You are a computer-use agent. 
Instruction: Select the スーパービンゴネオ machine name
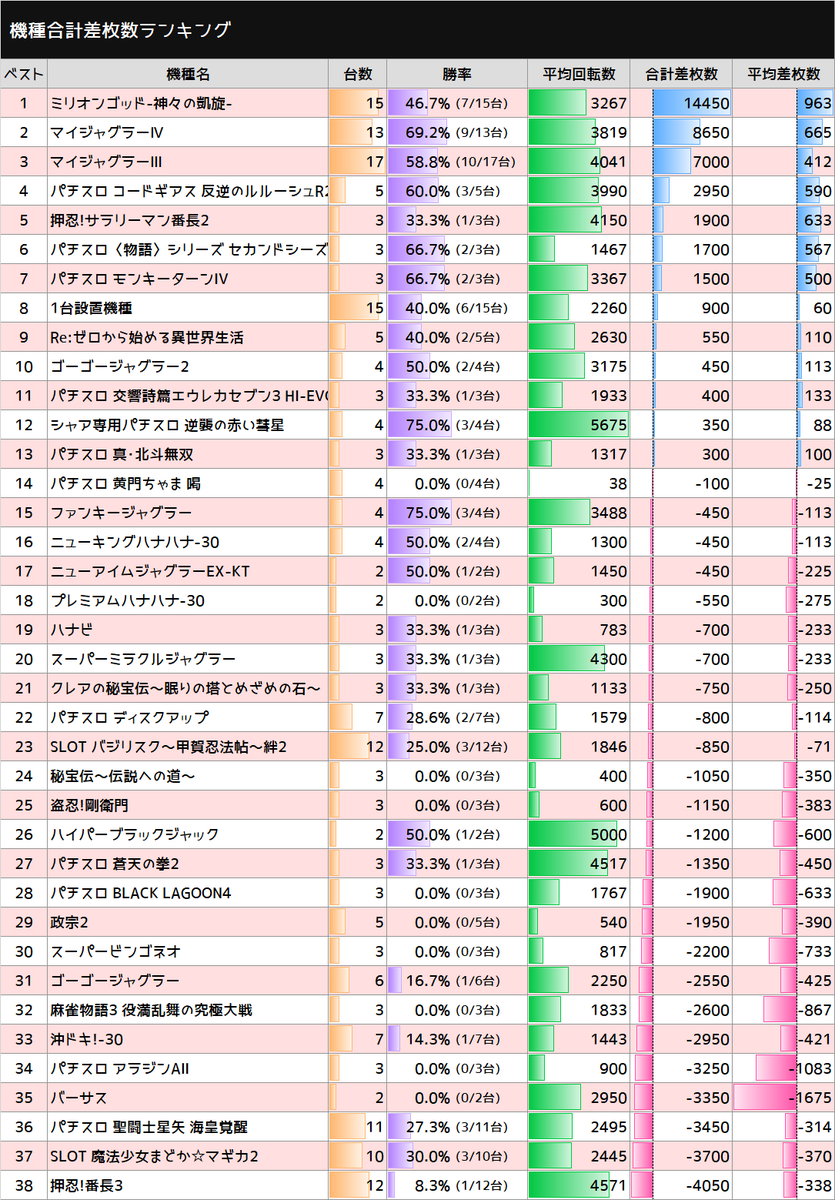(115, 952)
